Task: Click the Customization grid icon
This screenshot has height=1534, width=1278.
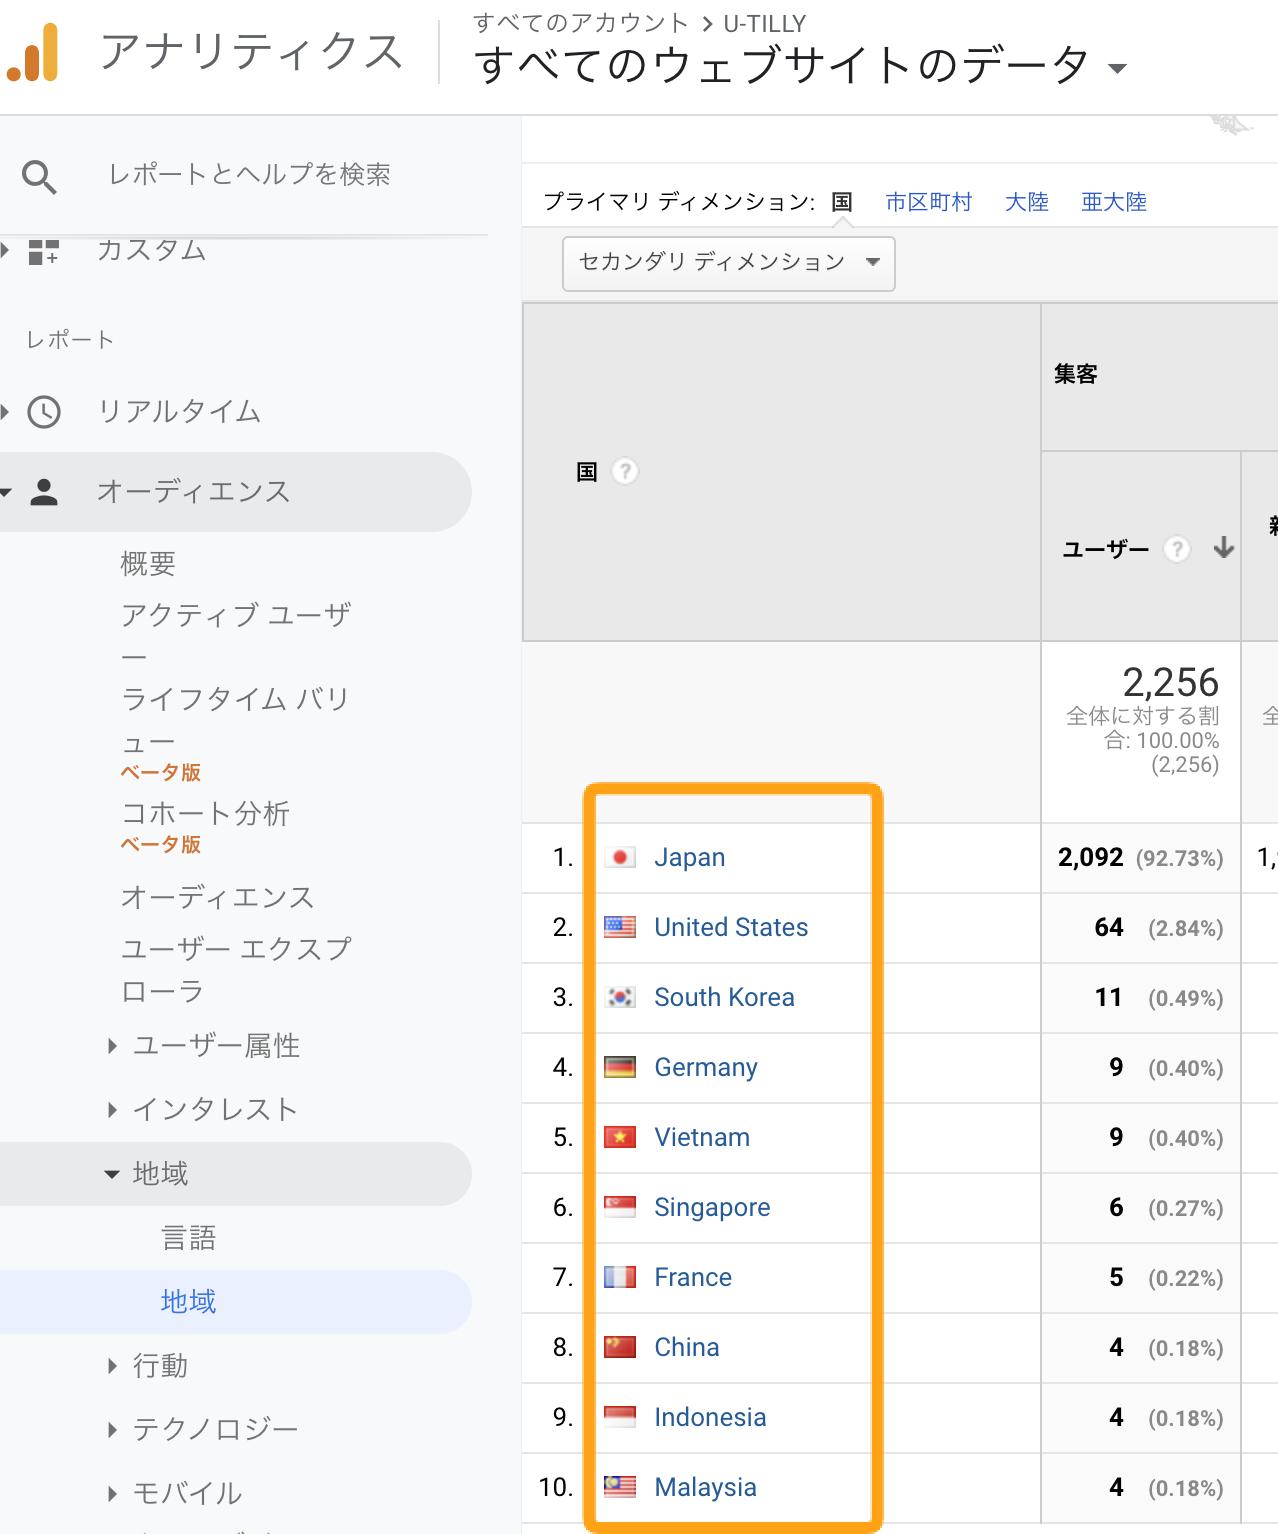Action: [44, 251]
